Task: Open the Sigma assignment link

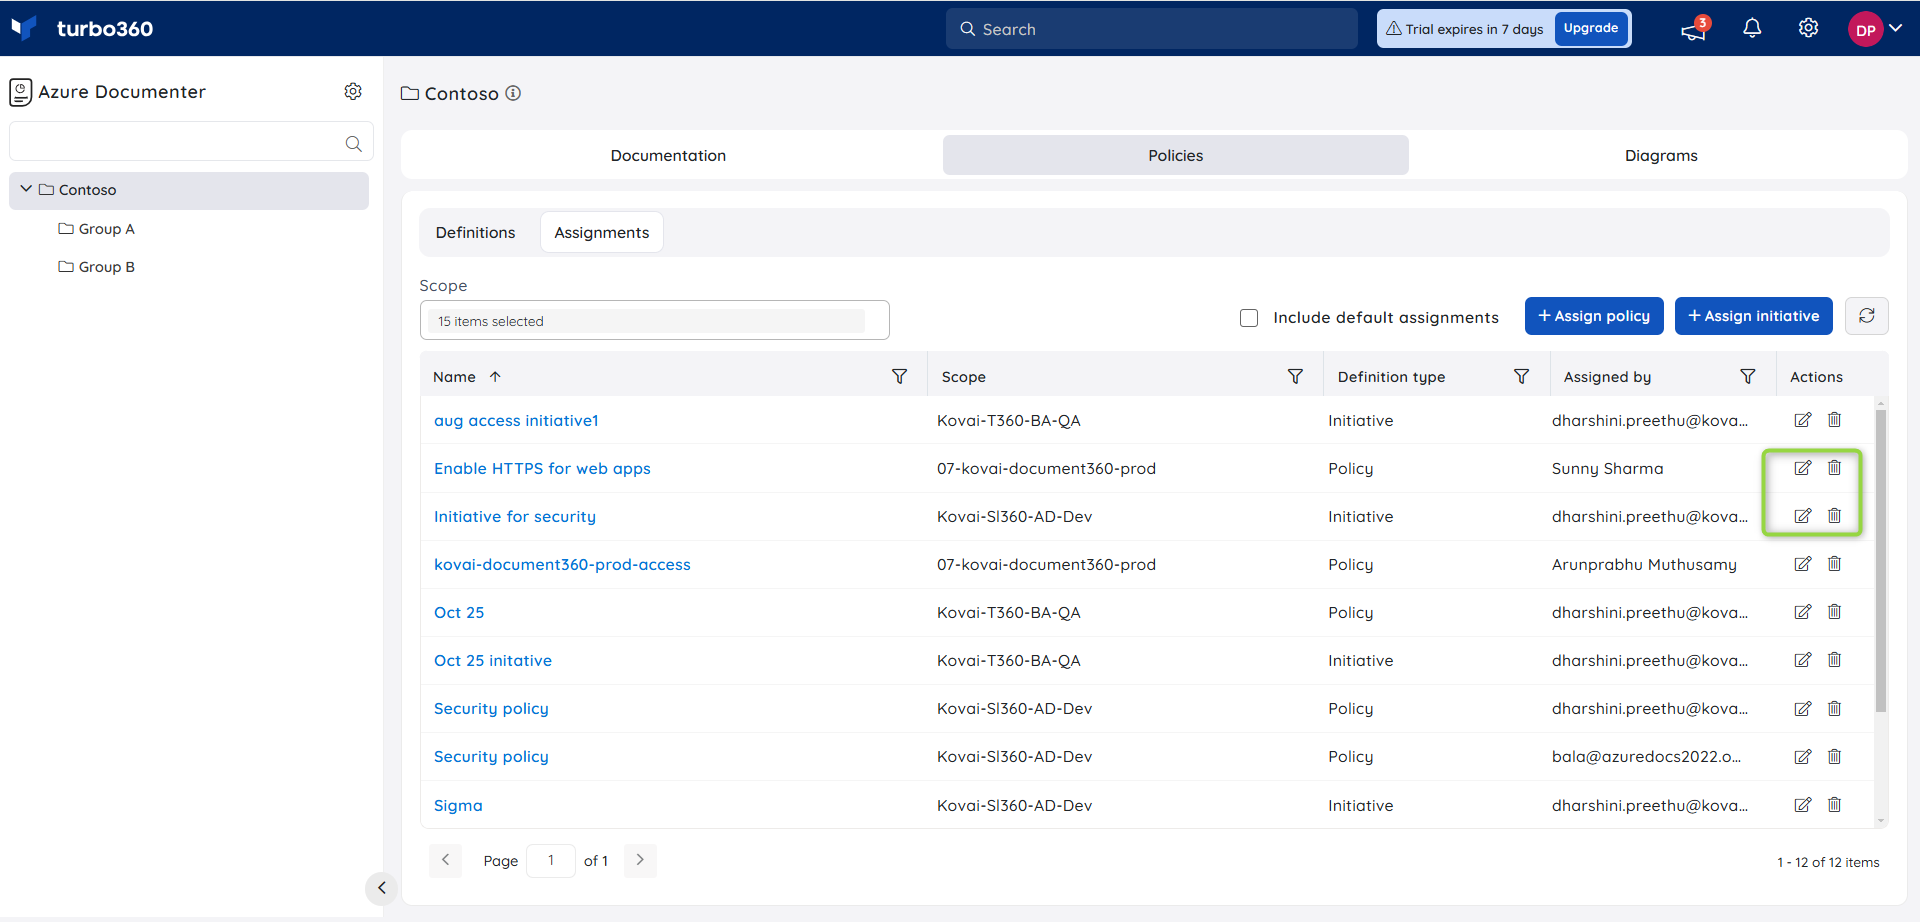Action: [458, 806]
